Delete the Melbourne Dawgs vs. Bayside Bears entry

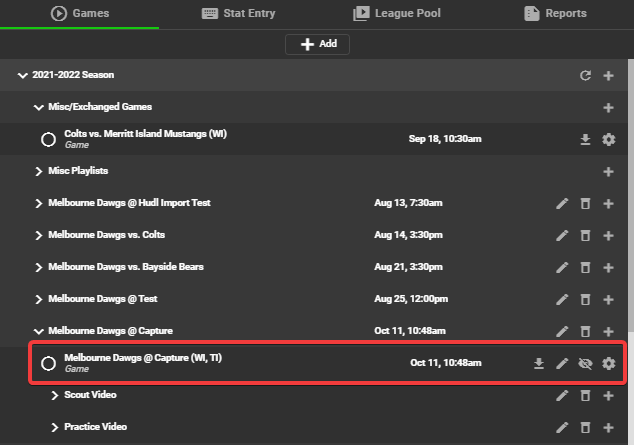[x=585, y=267]
